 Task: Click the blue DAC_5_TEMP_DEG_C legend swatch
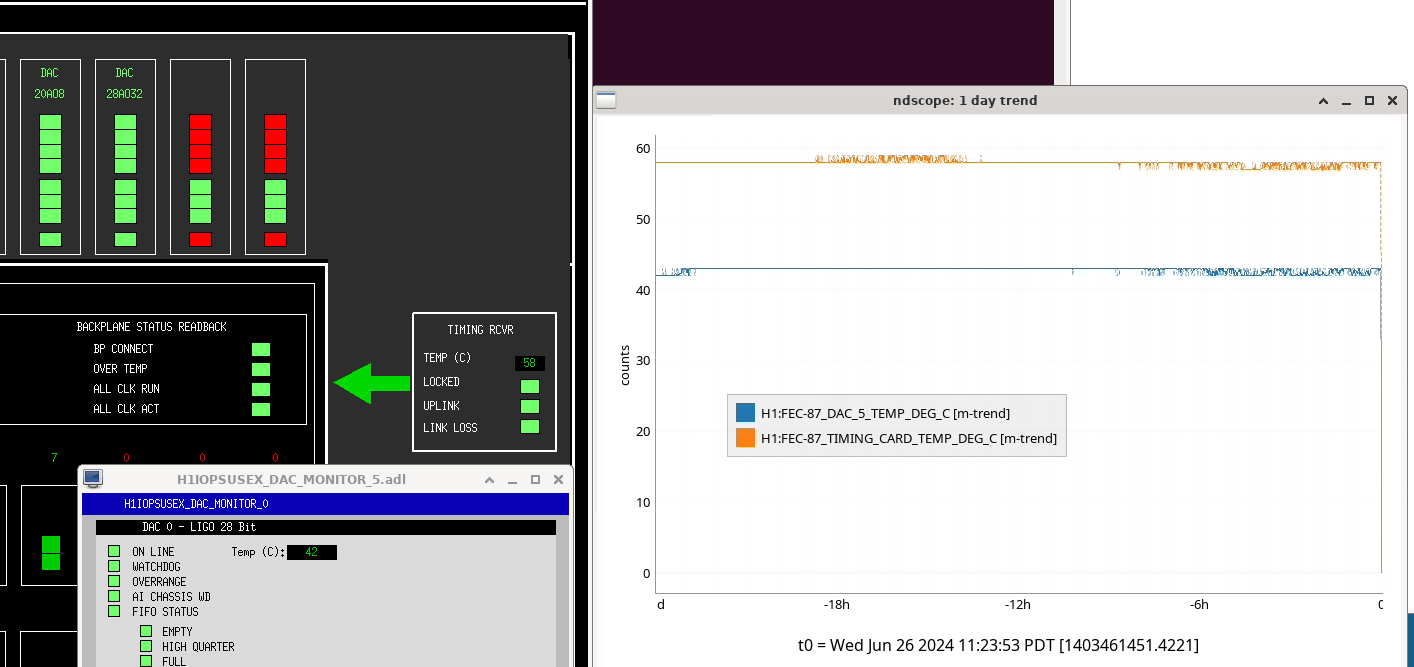(x=745, y=413)
